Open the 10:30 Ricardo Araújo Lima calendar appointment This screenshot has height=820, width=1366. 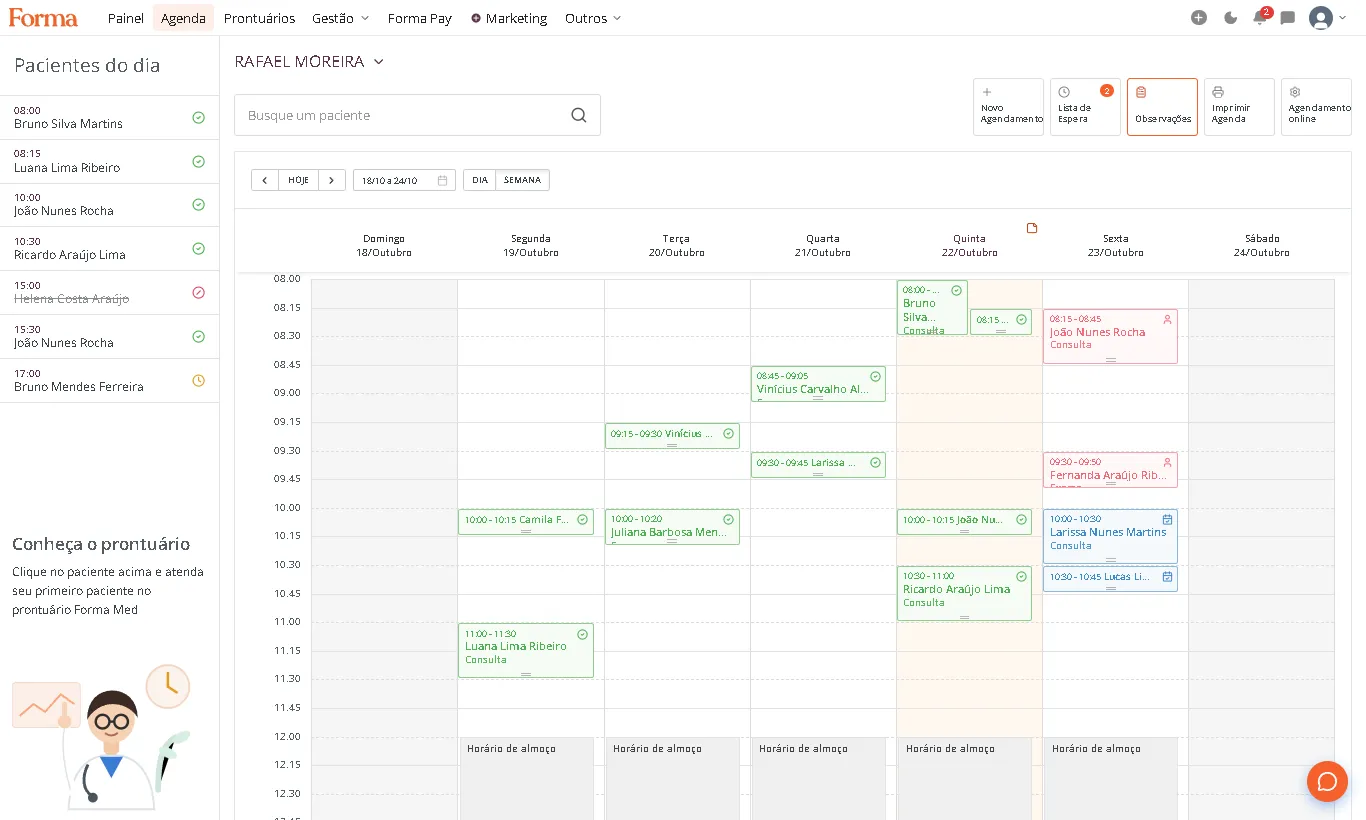click(x=964, y=593)
